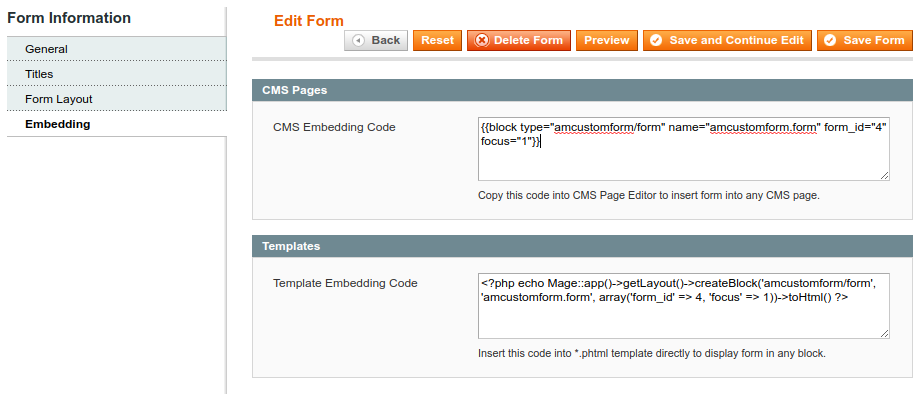Grab the Template Embedding Code textarea resize handle
The height and width of the screenshot is (394, 923).
pyautogui.click(x=885, y=334)
